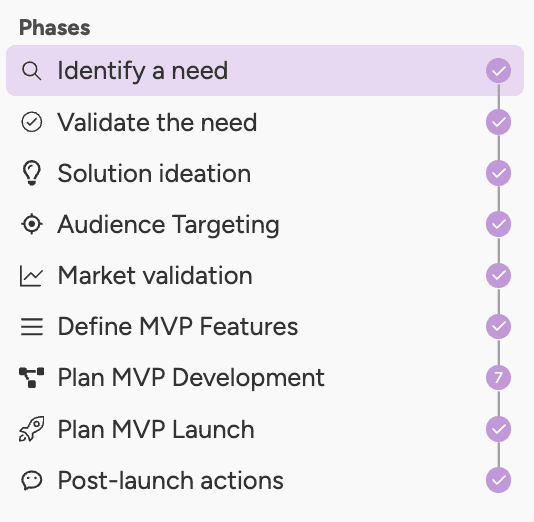The width and height of the screenshot is (534, 522).
Task: Click the circled check icon beside Validate the need
Action: (32, 122)
